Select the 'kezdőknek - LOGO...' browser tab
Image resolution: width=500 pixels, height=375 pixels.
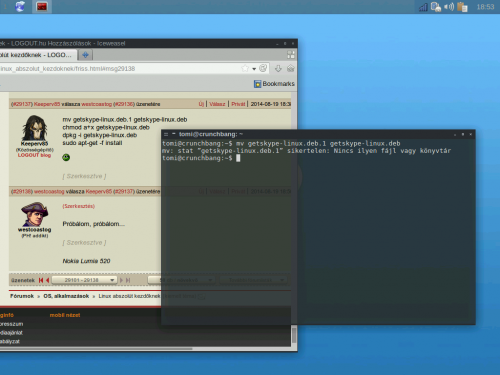tap(37, 55)
